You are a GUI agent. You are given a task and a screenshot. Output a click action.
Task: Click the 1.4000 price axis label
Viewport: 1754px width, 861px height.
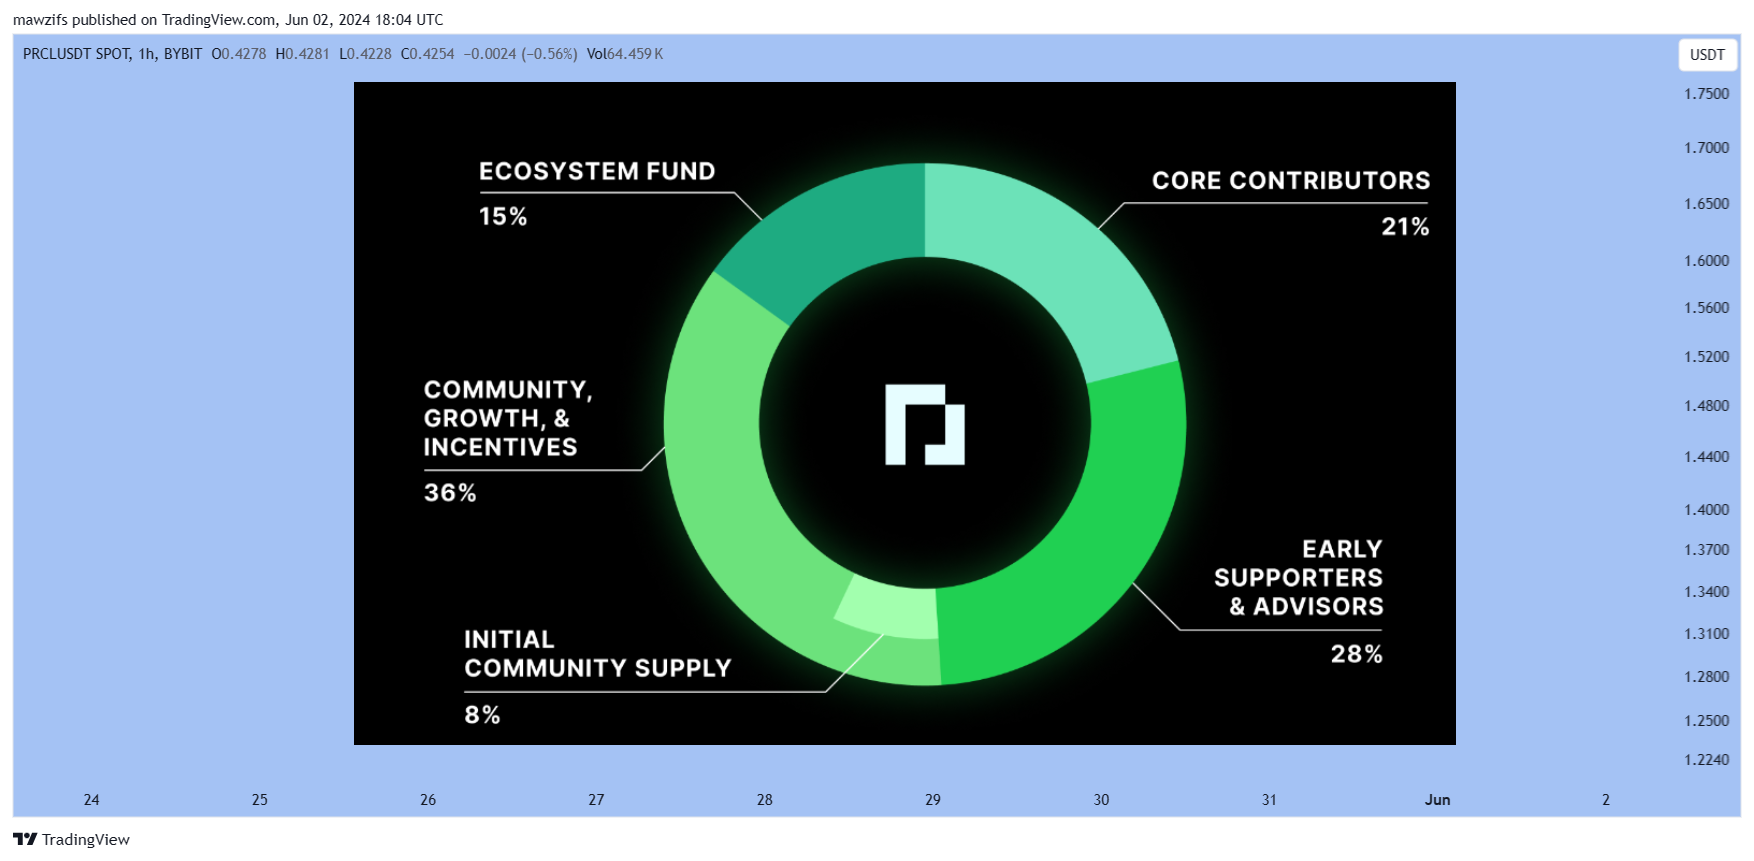[1706, 510]
